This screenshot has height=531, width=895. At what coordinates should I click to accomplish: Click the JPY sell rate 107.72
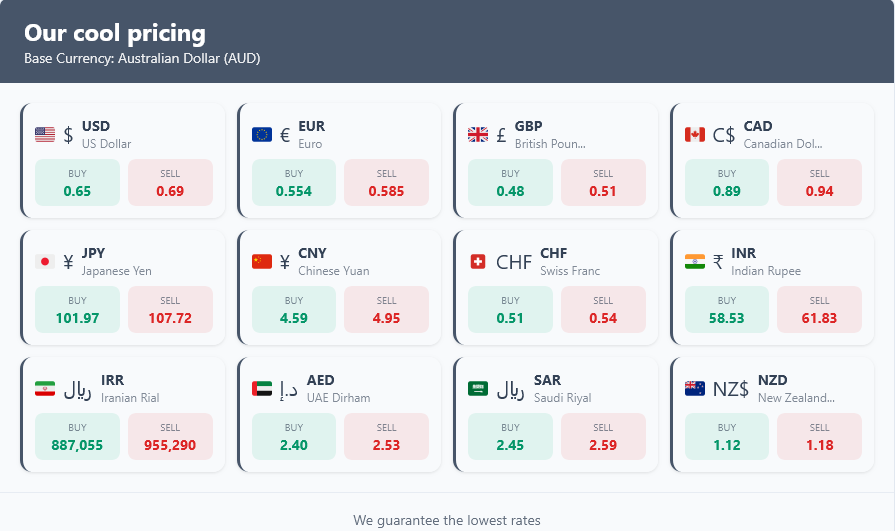[x=170, y=318]
